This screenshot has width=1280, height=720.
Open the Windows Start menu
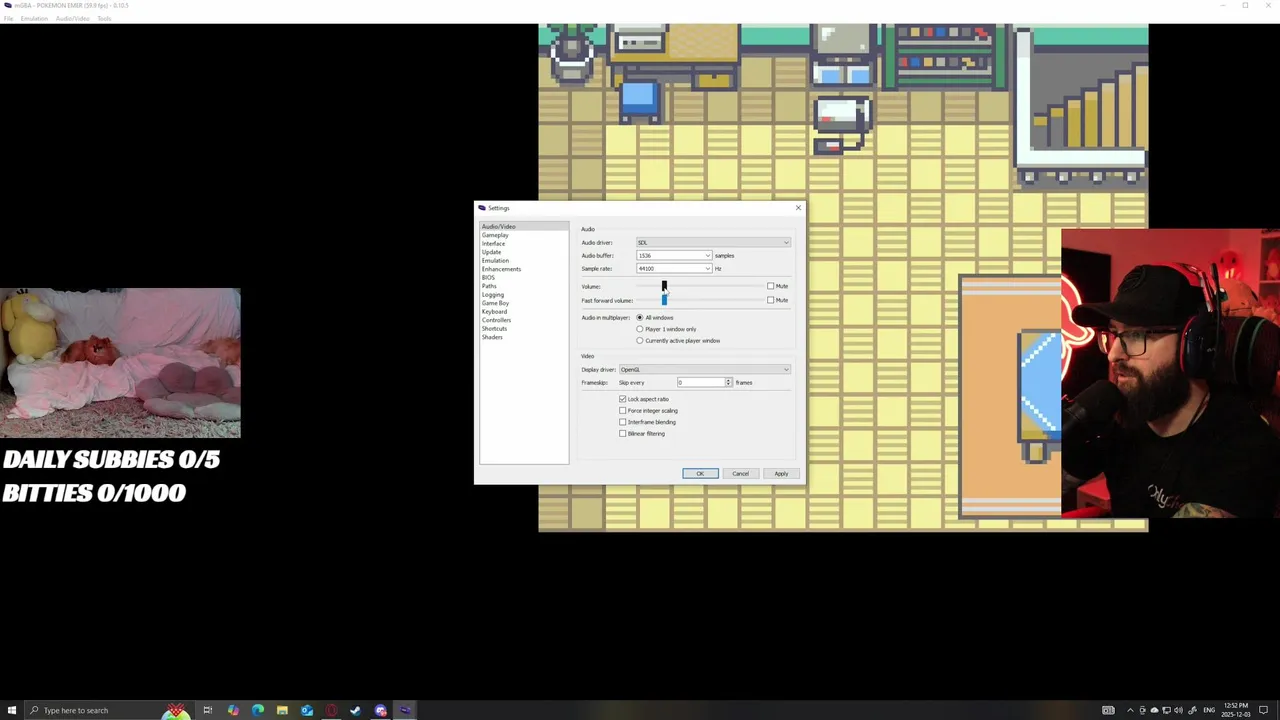pos(12,710)
